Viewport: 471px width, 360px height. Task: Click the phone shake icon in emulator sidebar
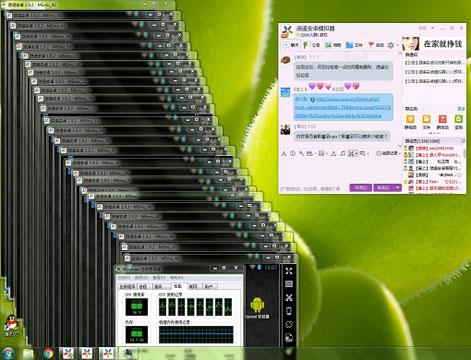(289, 311)
